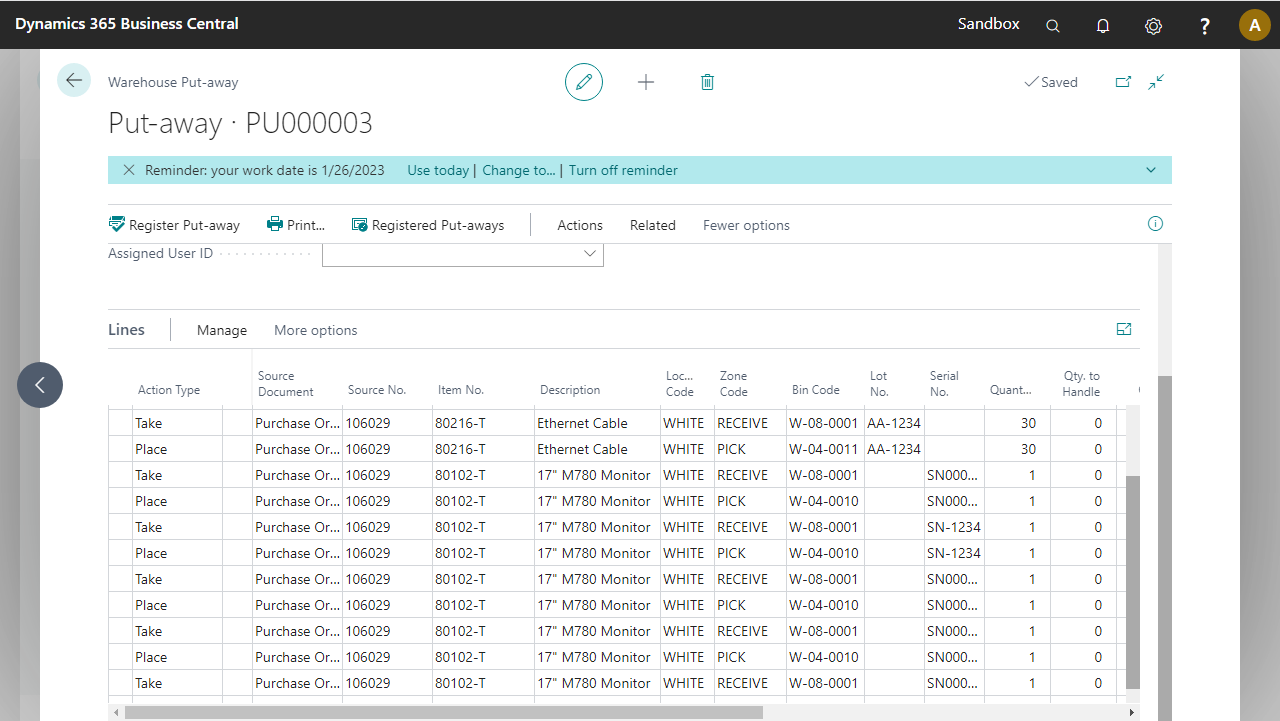The image size is (1280, 721).
Task: Open the Related menu
Action: pyautogui.click(x=653, y=225)
